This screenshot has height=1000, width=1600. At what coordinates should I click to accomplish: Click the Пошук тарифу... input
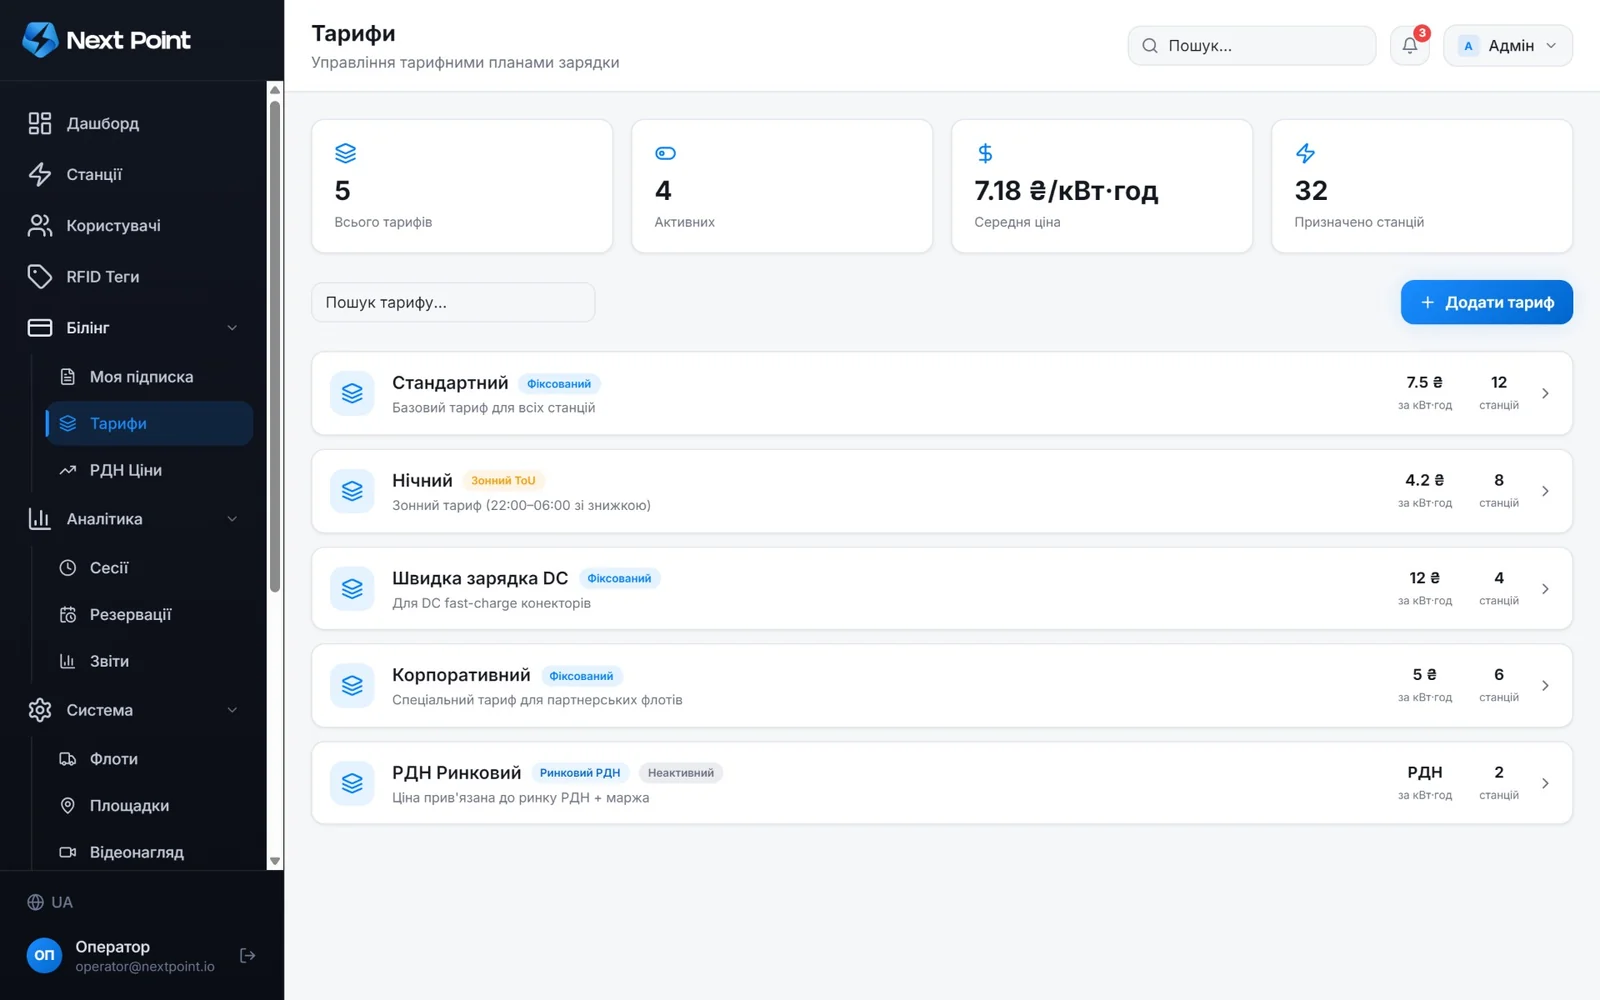[x=453, y=302]
